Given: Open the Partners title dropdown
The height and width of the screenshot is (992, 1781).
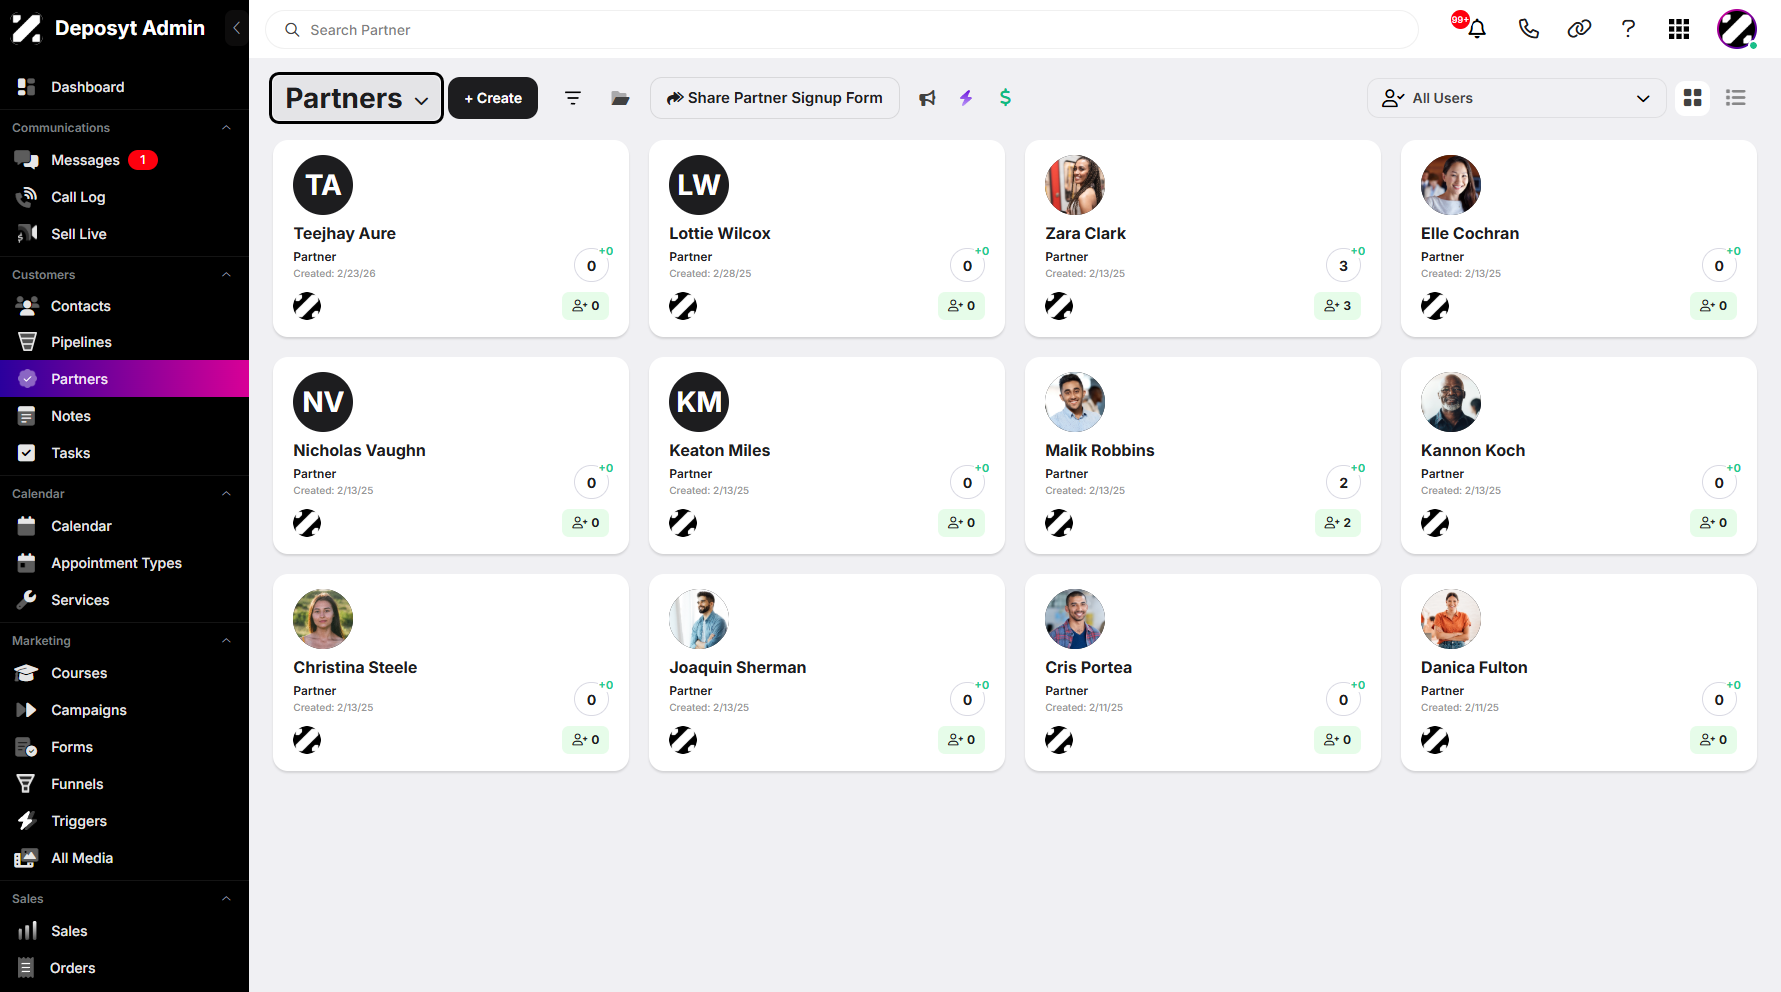Looking at the screenshot, I should pyautogui.click(x=356, y=98).
